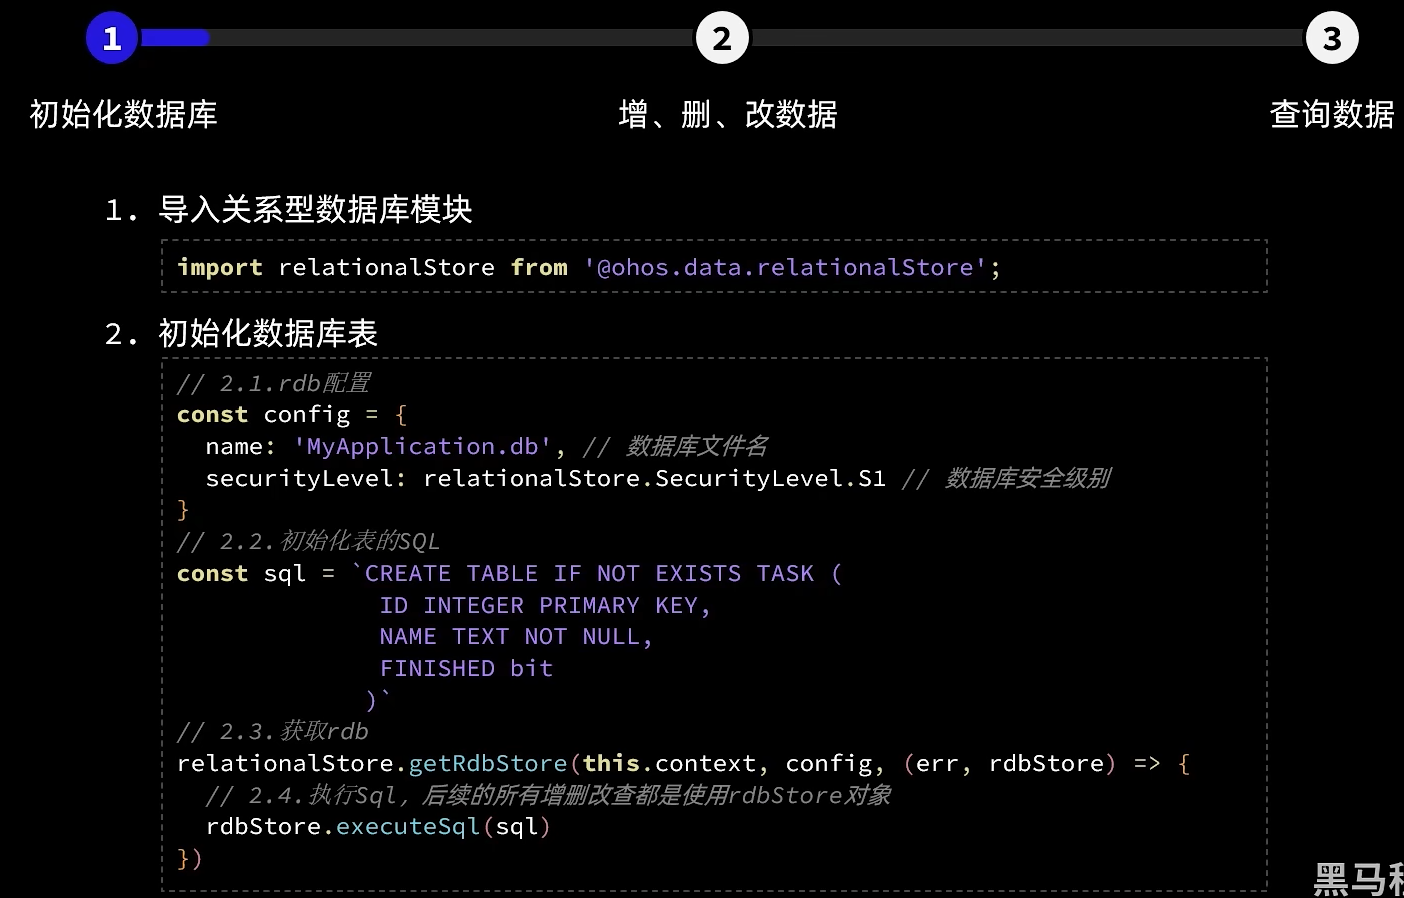
Task: Select the 增、删、改数据 step label
Action: click(727, 114)
